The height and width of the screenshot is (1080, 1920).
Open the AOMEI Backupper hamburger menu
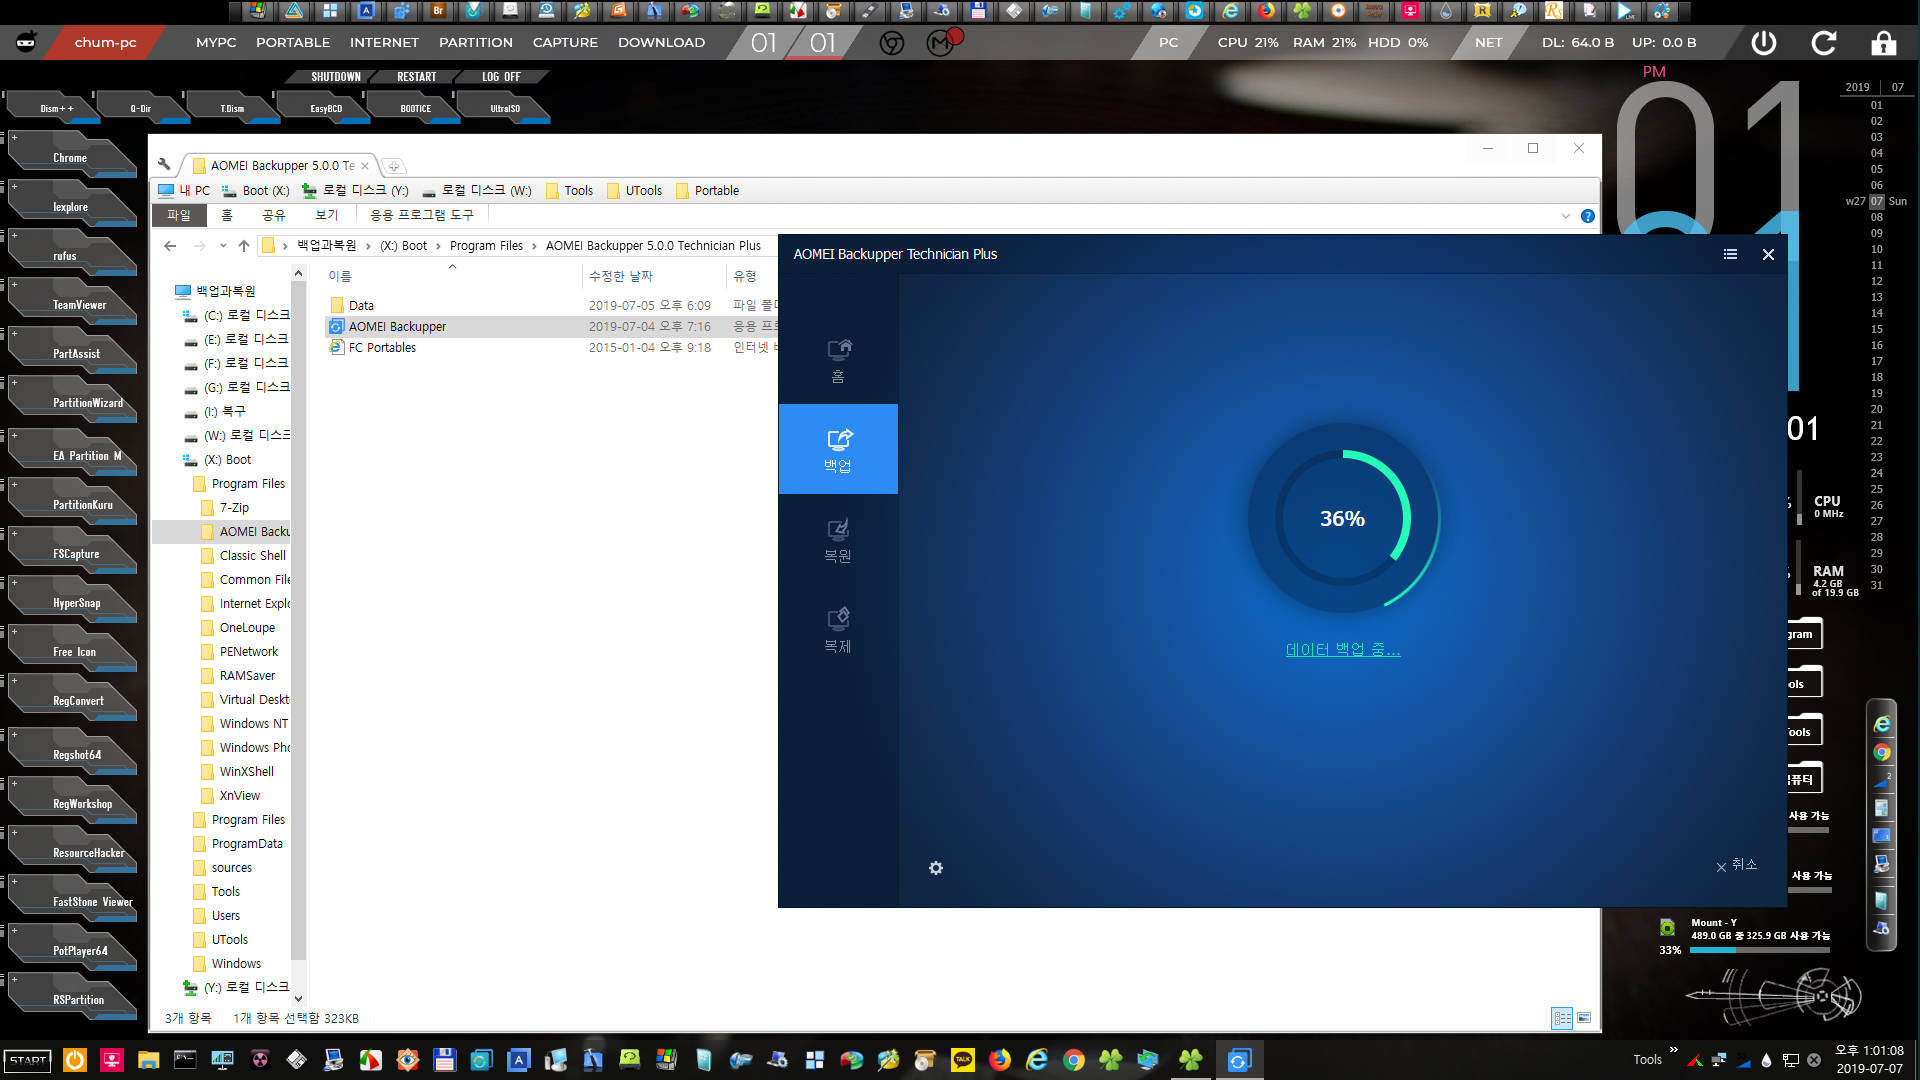click(1730, 254)
